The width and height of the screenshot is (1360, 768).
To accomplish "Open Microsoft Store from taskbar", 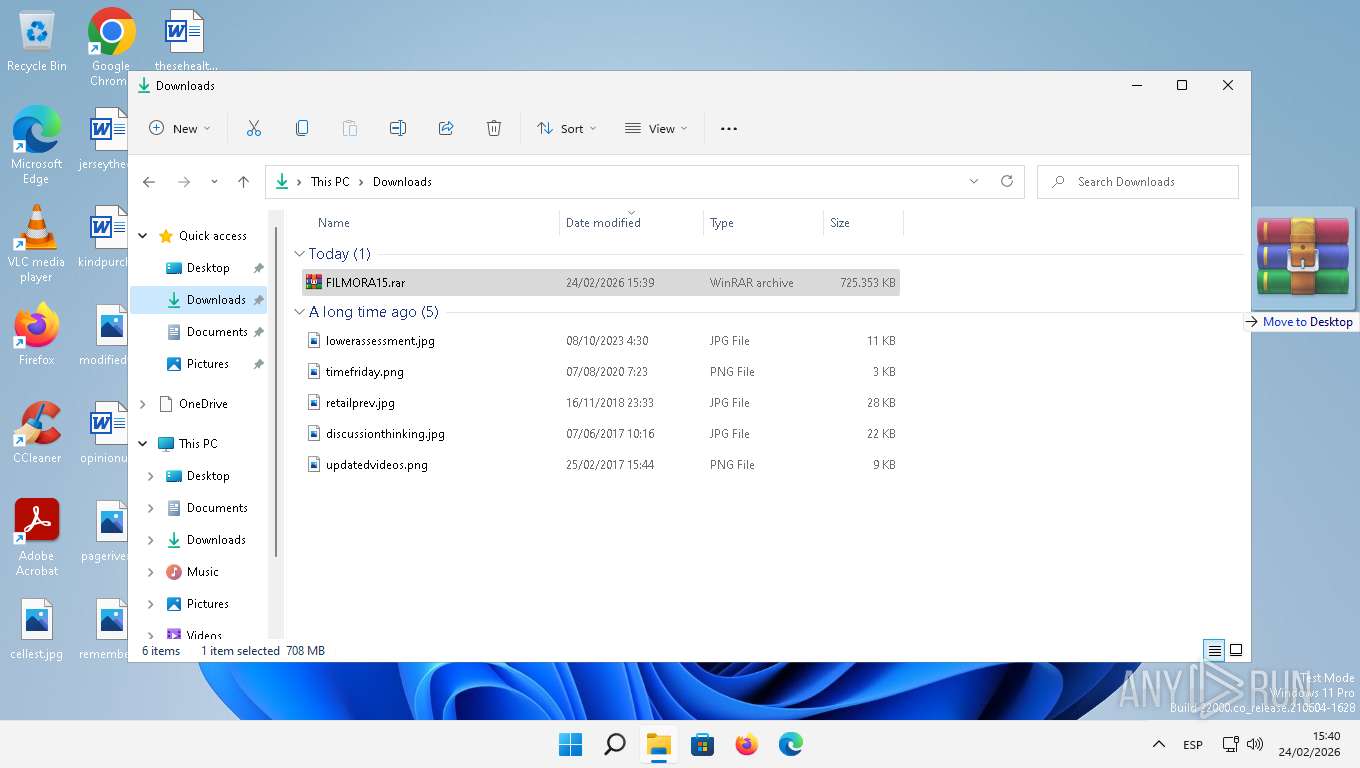I will tap(703, 744).
